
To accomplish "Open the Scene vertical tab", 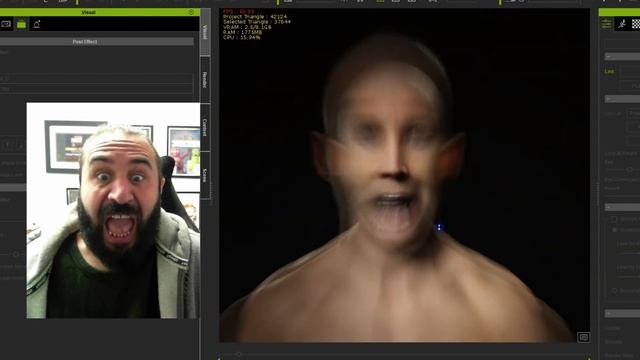I will point(205,176).
